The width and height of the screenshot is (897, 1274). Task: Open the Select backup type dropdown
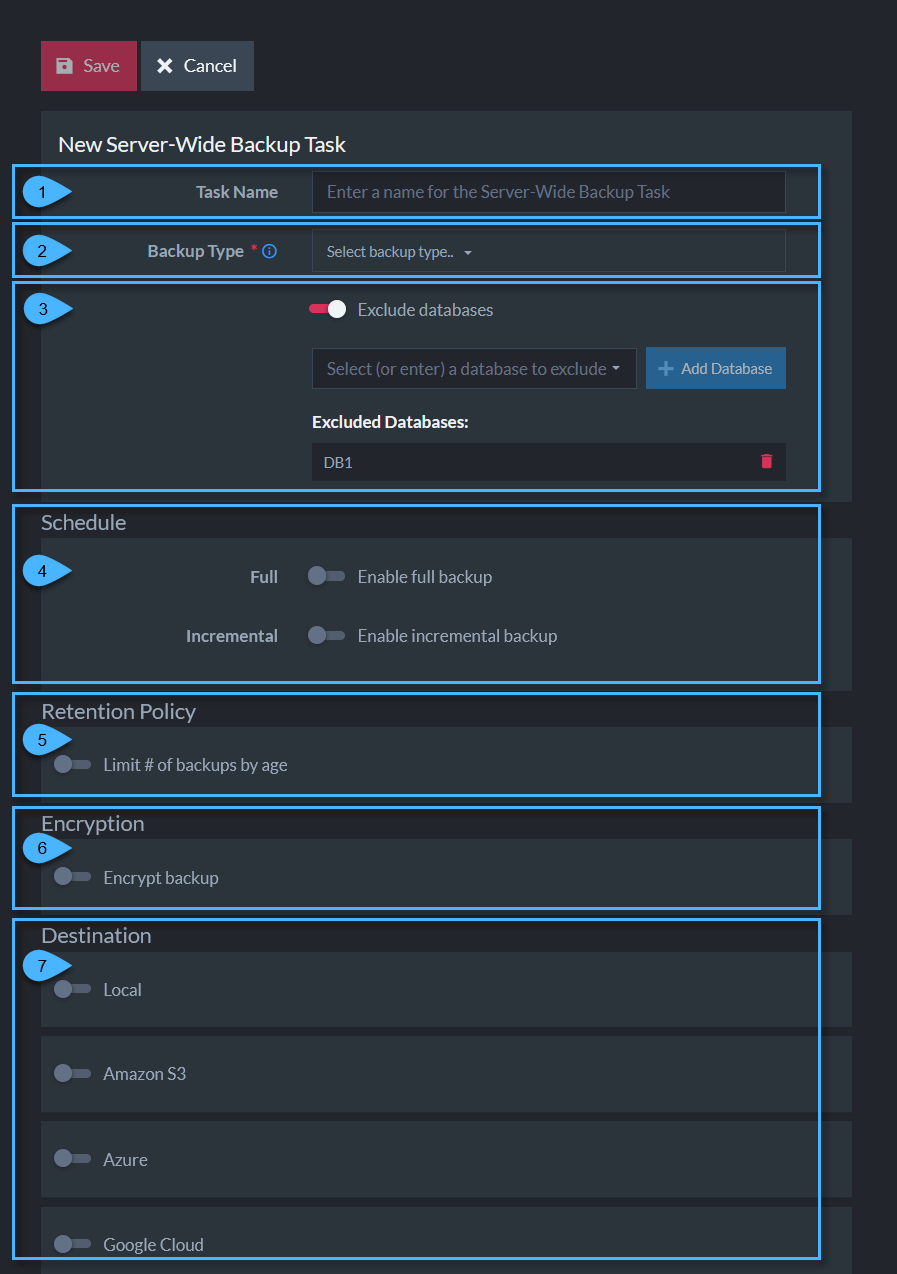pyautogui.click(x=549, y=252)
